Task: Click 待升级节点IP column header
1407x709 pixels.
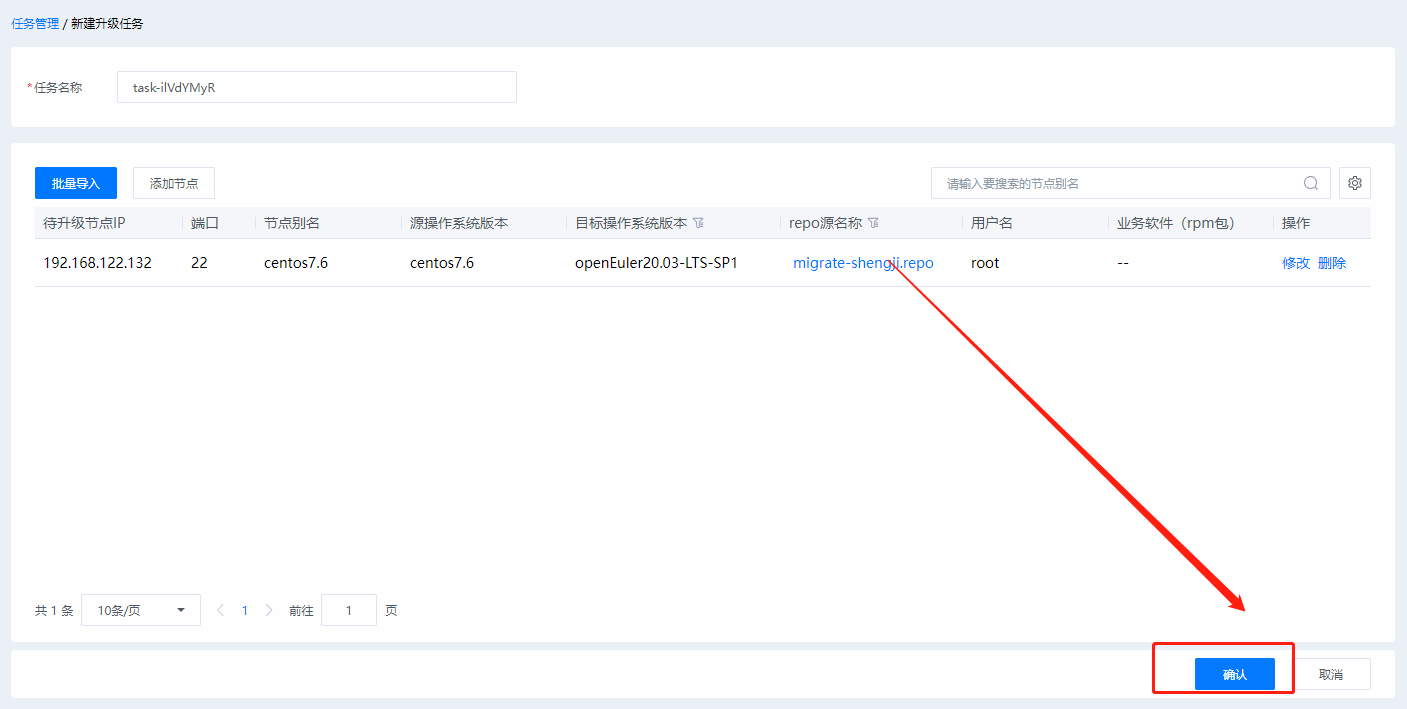Action: 84,223
